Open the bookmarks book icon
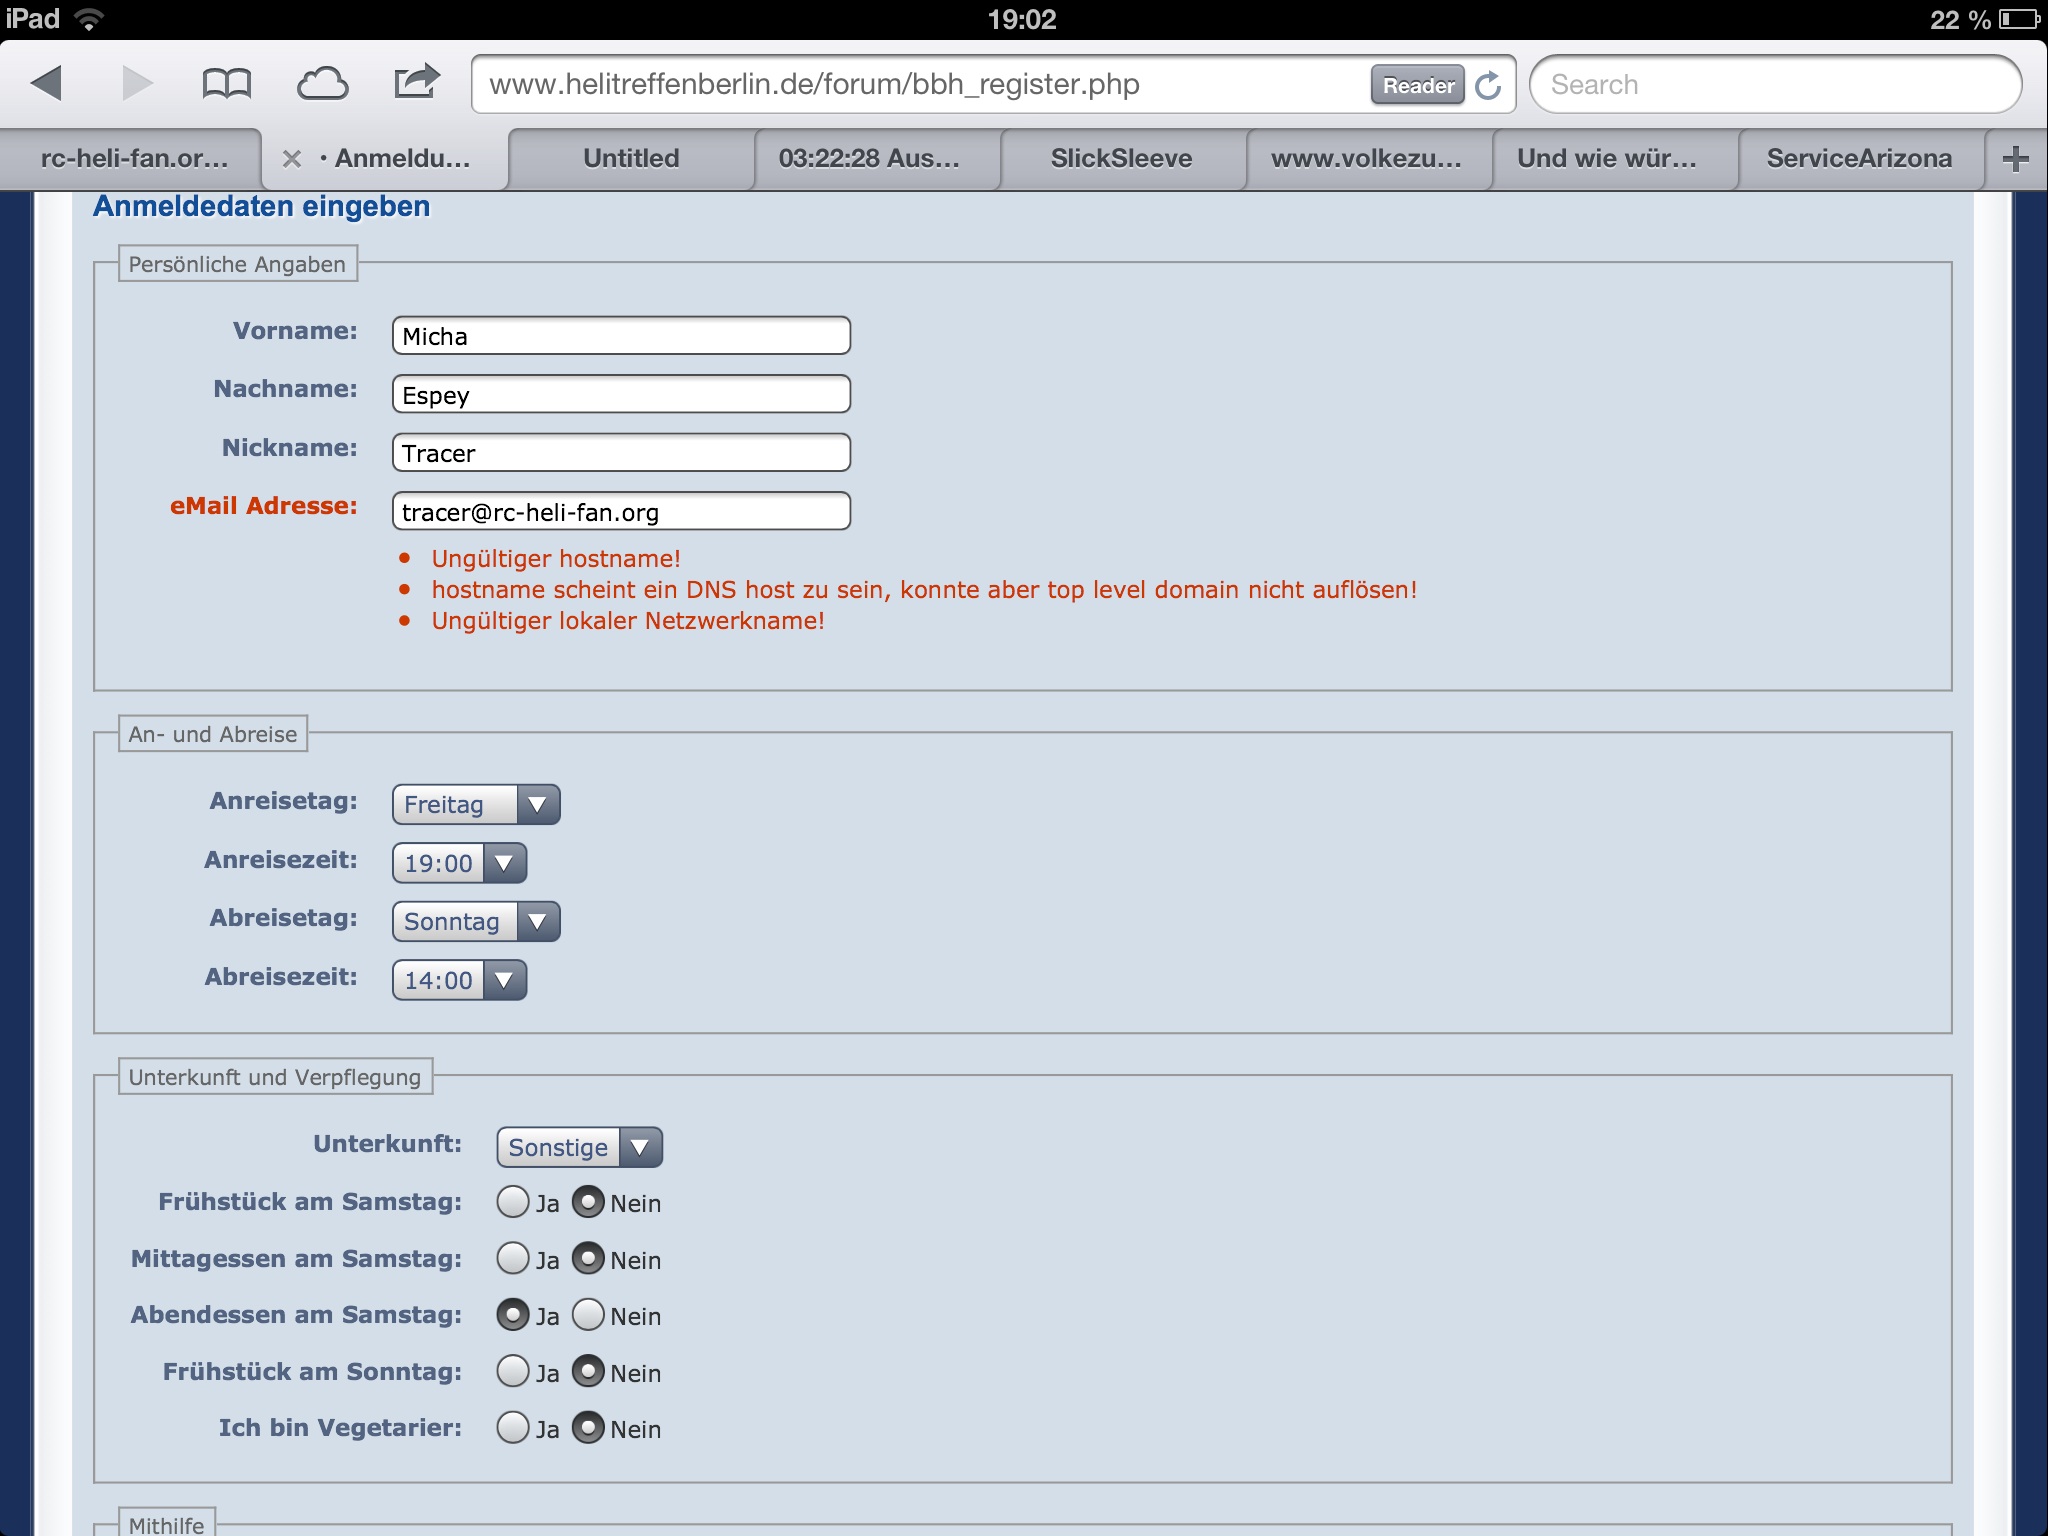 coord(226,84)
